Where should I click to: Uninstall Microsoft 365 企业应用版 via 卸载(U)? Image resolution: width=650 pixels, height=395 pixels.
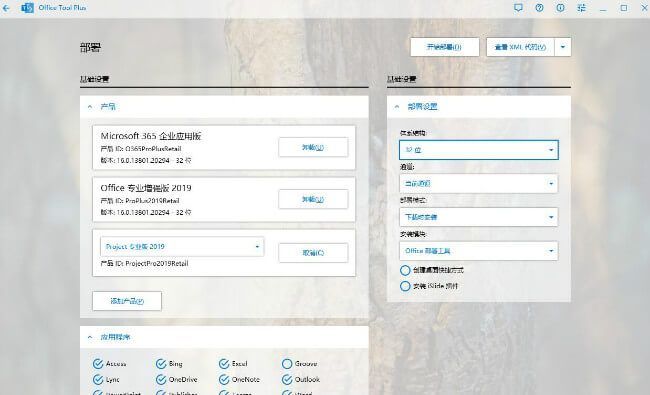click(313, 147)
